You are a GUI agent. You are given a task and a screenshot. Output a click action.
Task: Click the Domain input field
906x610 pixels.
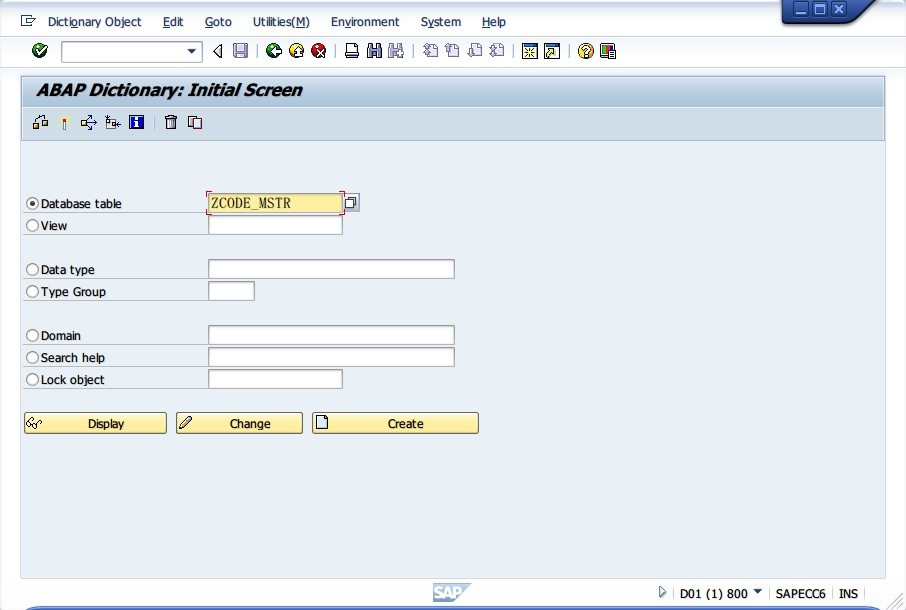click(331, 334)
